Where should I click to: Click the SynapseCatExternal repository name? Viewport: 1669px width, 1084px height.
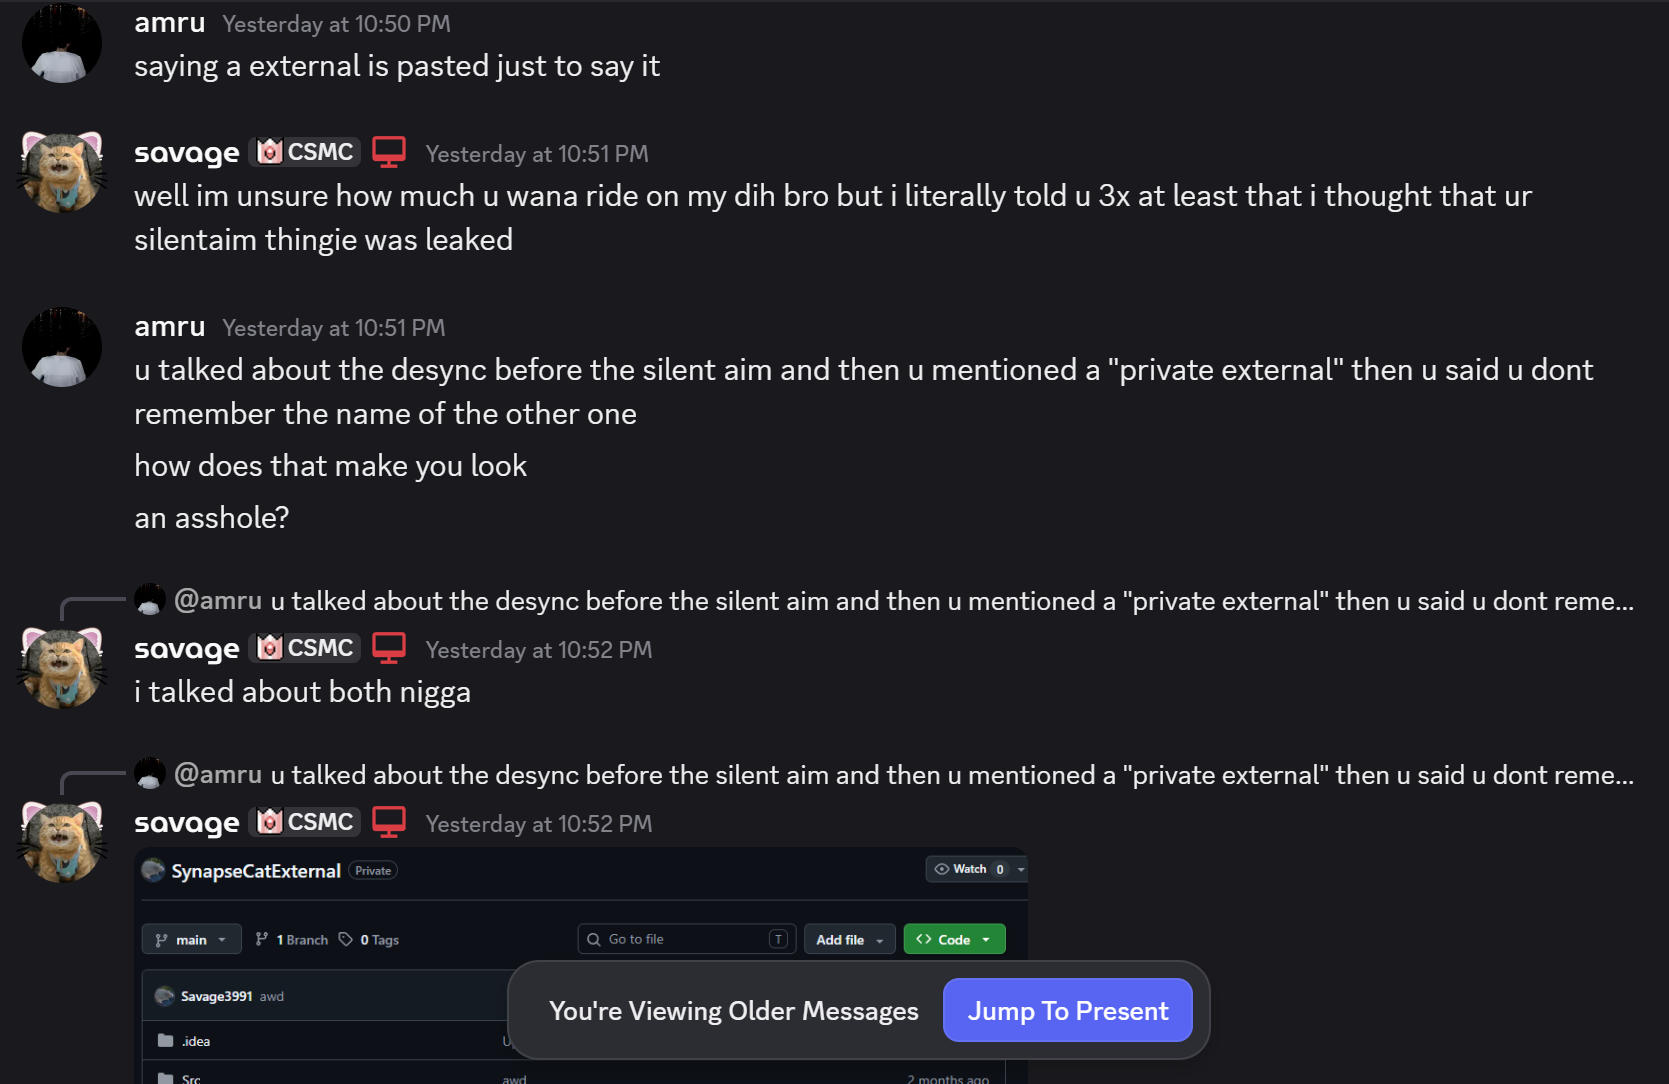[256, 871]
